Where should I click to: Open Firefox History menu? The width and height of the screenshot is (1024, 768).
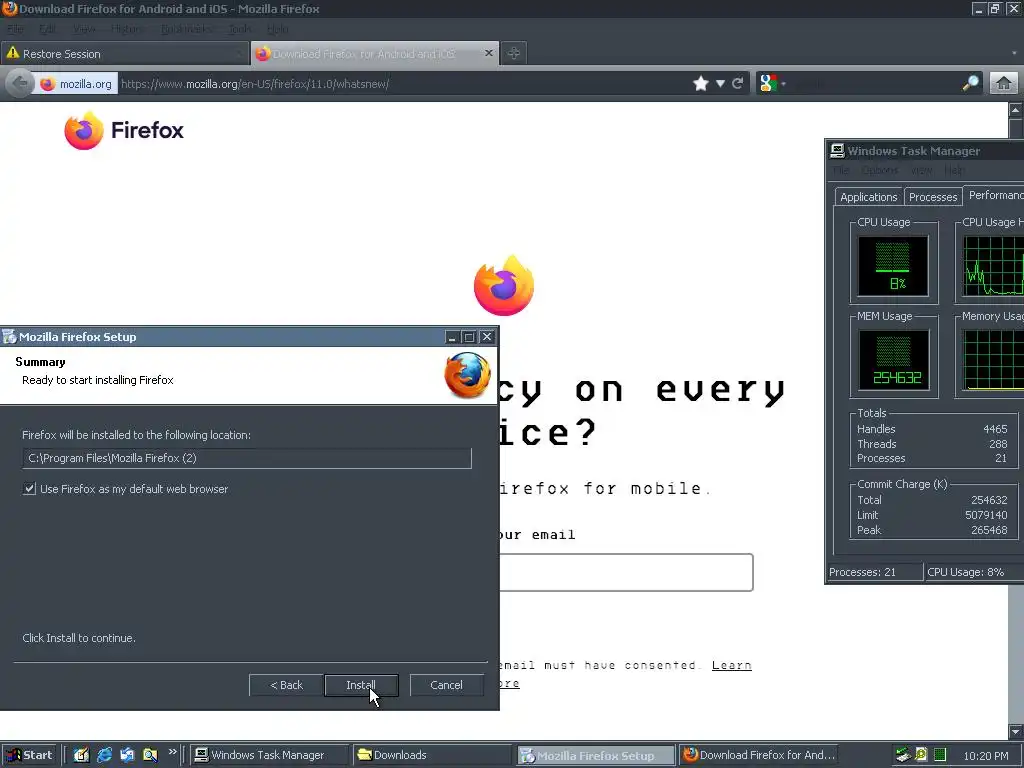click(x=126, y=29)
